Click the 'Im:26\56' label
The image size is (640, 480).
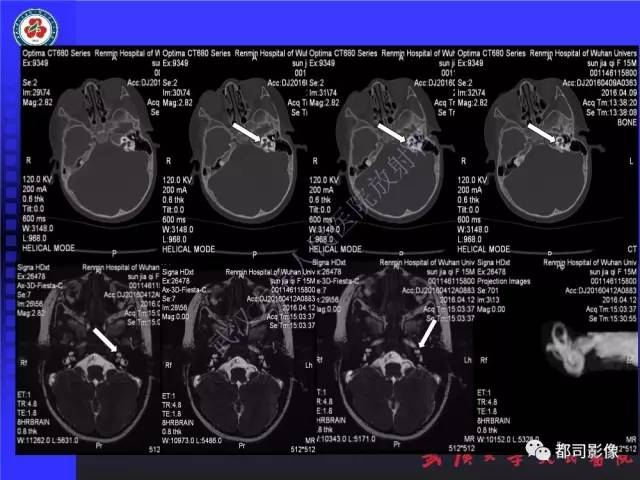[x=28, y=304]
